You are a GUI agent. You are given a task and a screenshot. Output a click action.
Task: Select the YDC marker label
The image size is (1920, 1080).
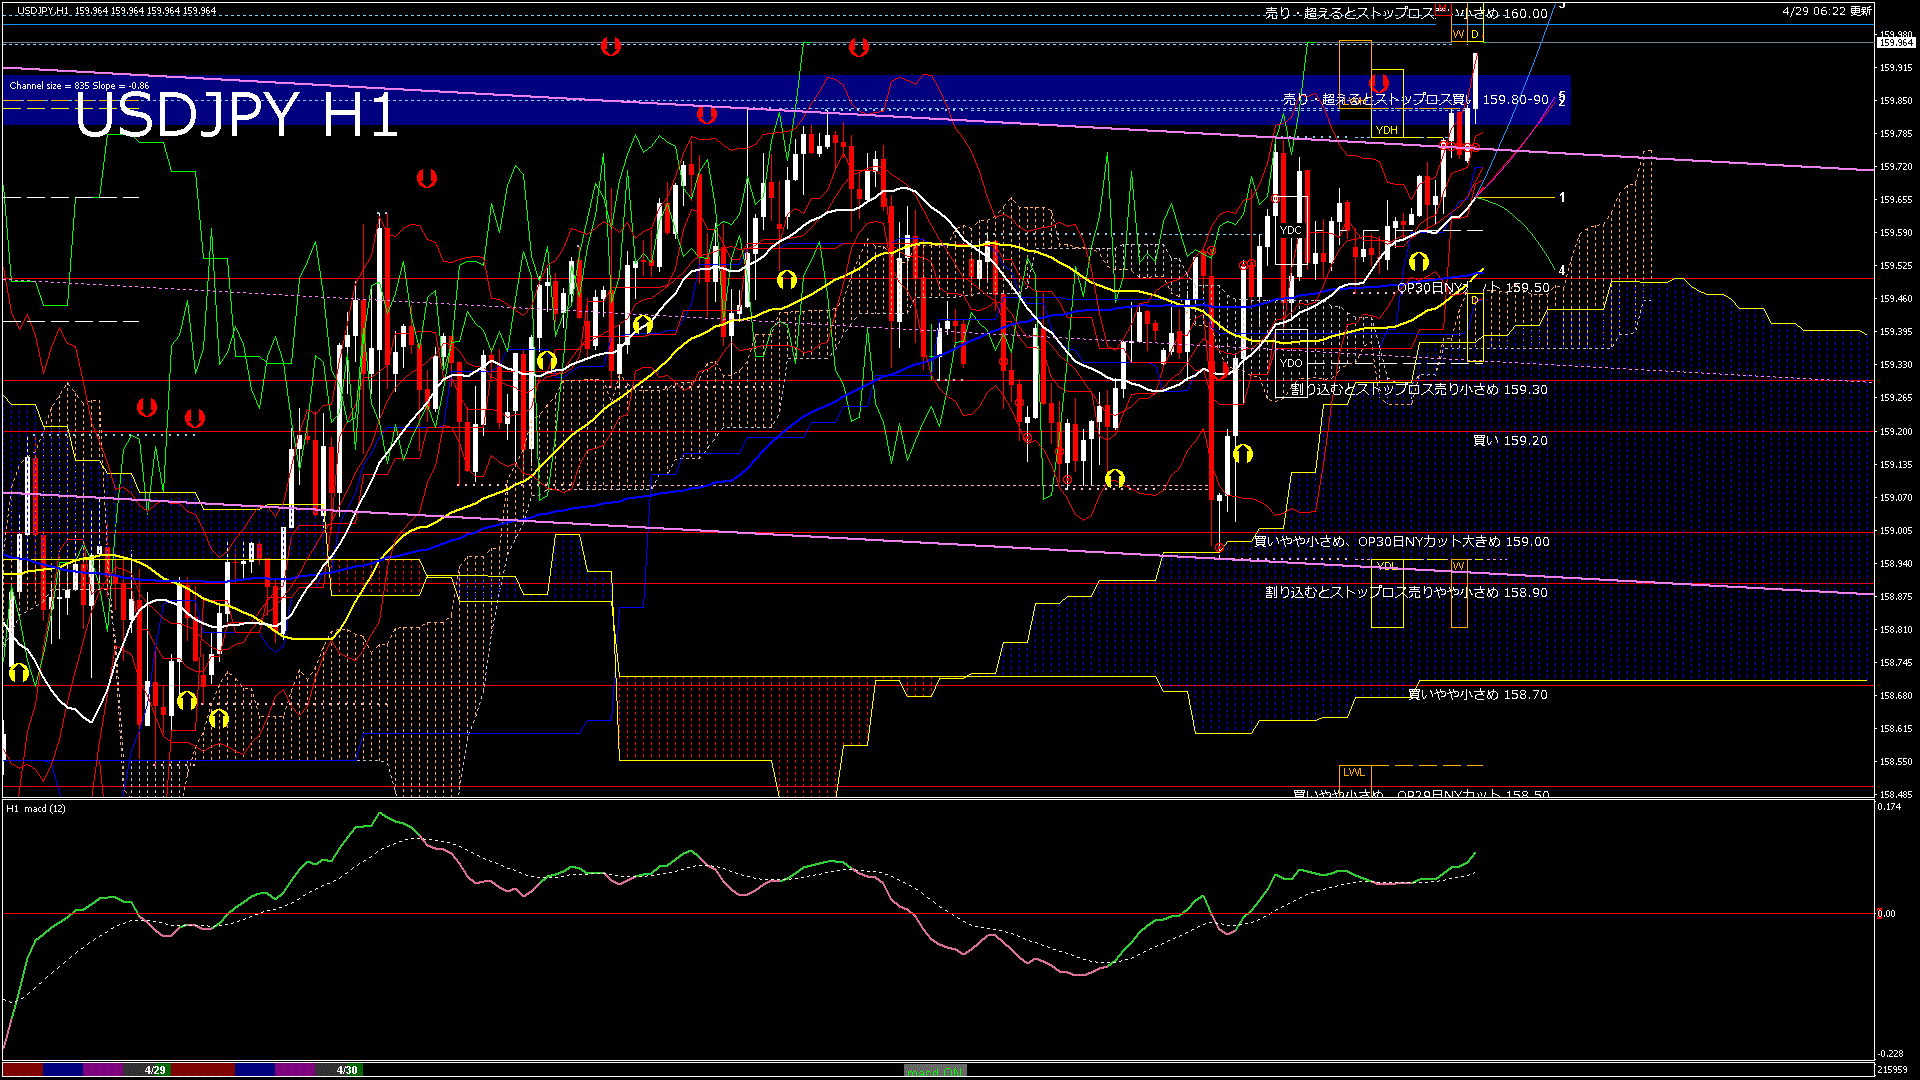(1291, 230)
